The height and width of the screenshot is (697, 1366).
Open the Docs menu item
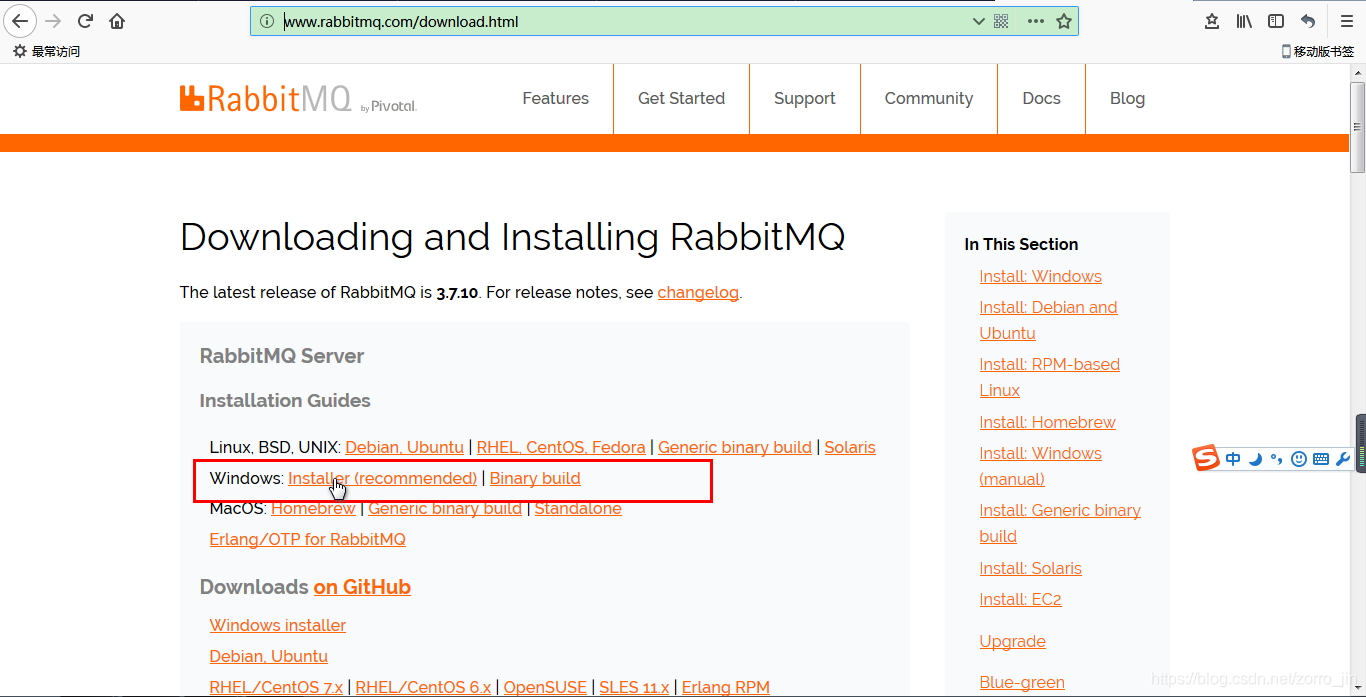point(1041,98)
